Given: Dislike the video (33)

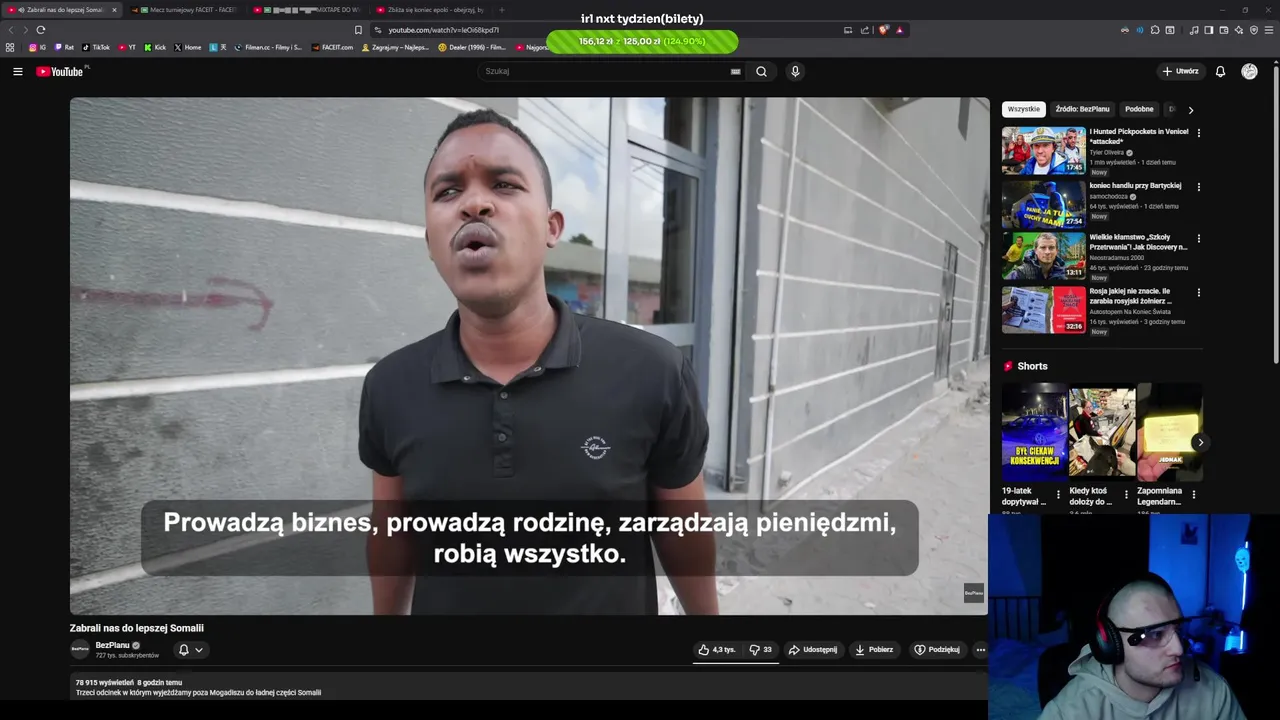Looking at the screenshot, I should [761, 649].
